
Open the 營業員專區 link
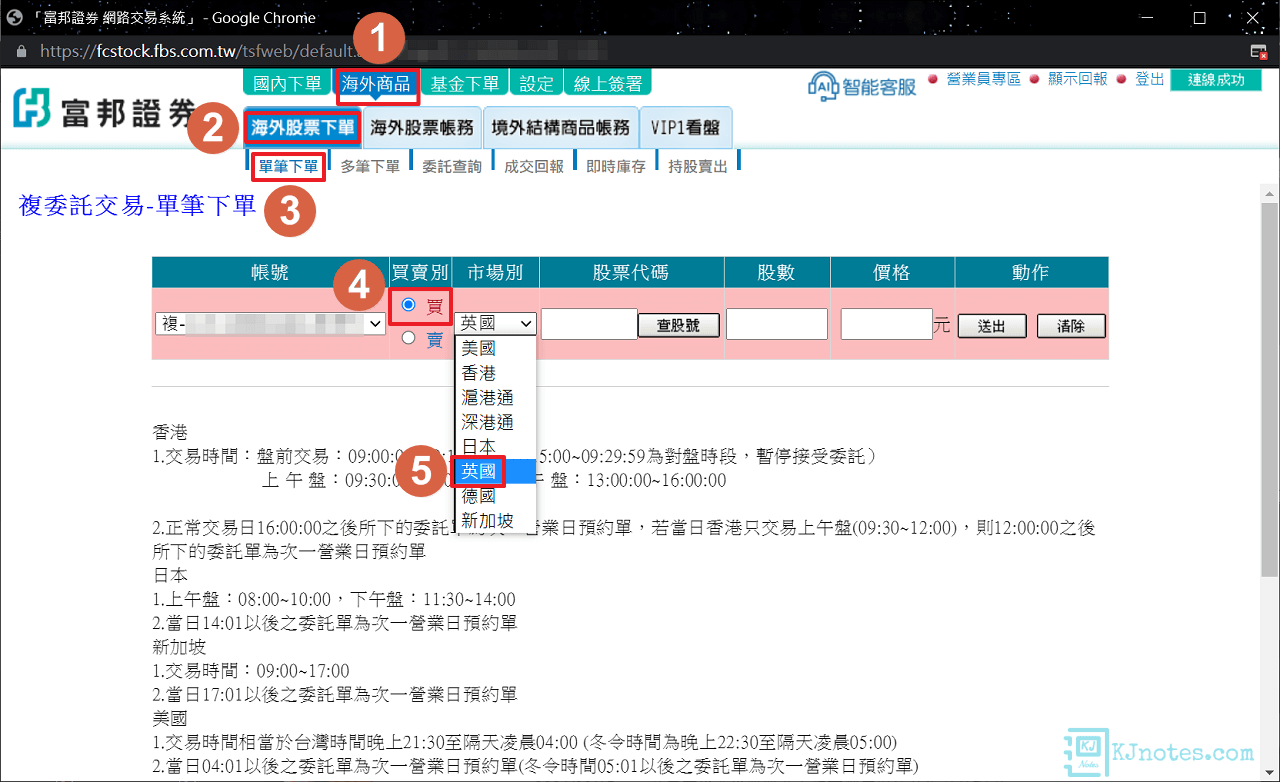[984, 79]
